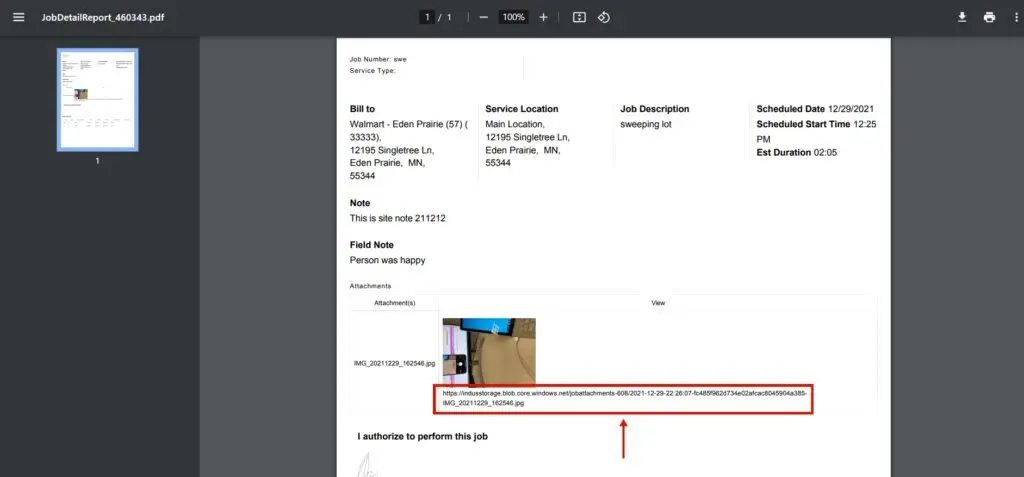Click the Service Location heading
1024x477 pixels.
click(522, 109)
